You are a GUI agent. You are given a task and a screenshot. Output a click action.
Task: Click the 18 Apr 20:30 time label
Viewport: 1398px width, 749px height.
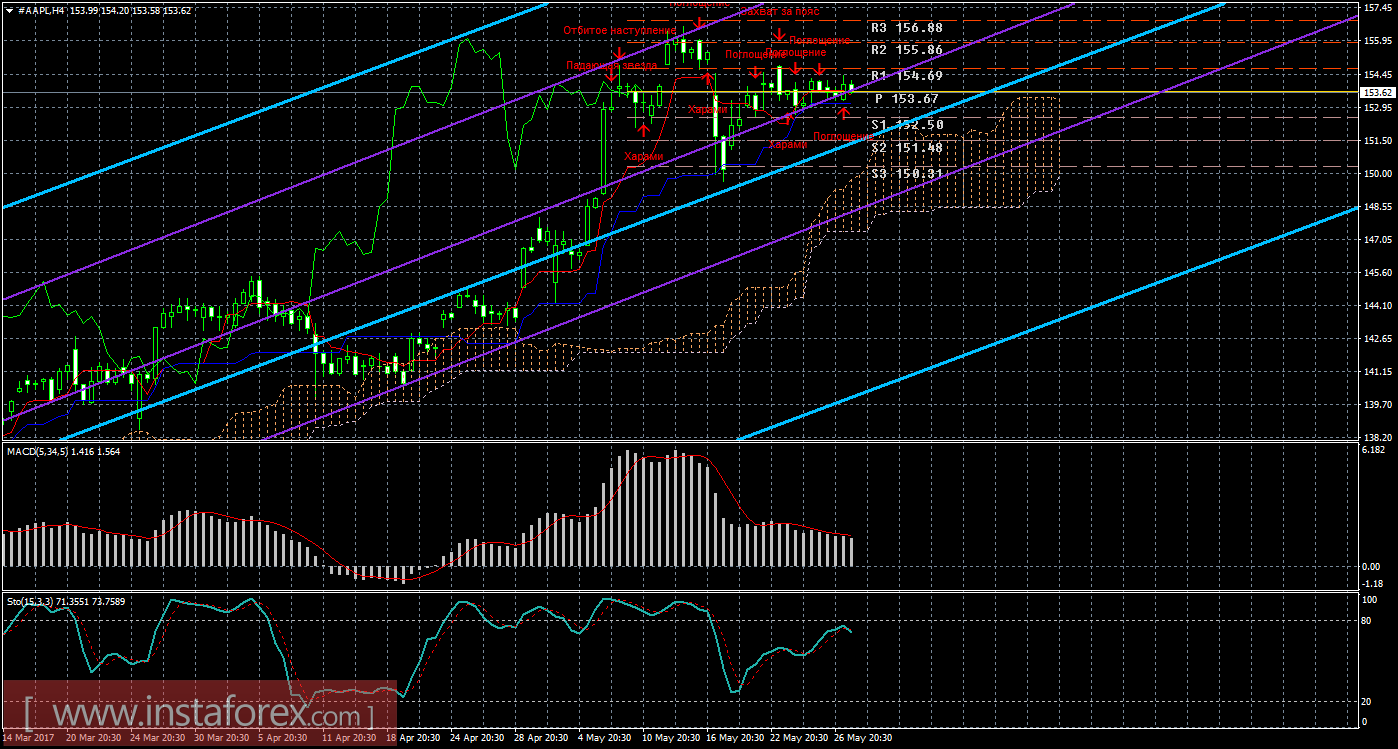coord(414,738)
